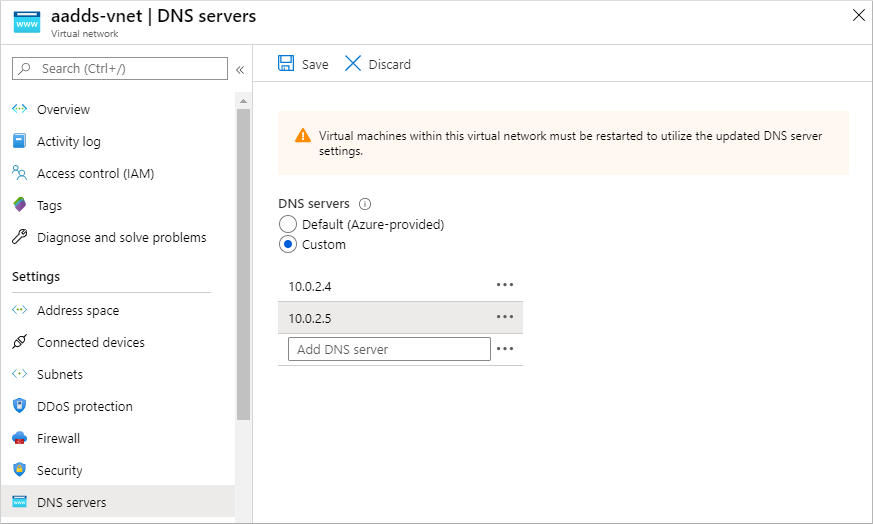Collapse the sidebar with double chevron

[240, 69]
